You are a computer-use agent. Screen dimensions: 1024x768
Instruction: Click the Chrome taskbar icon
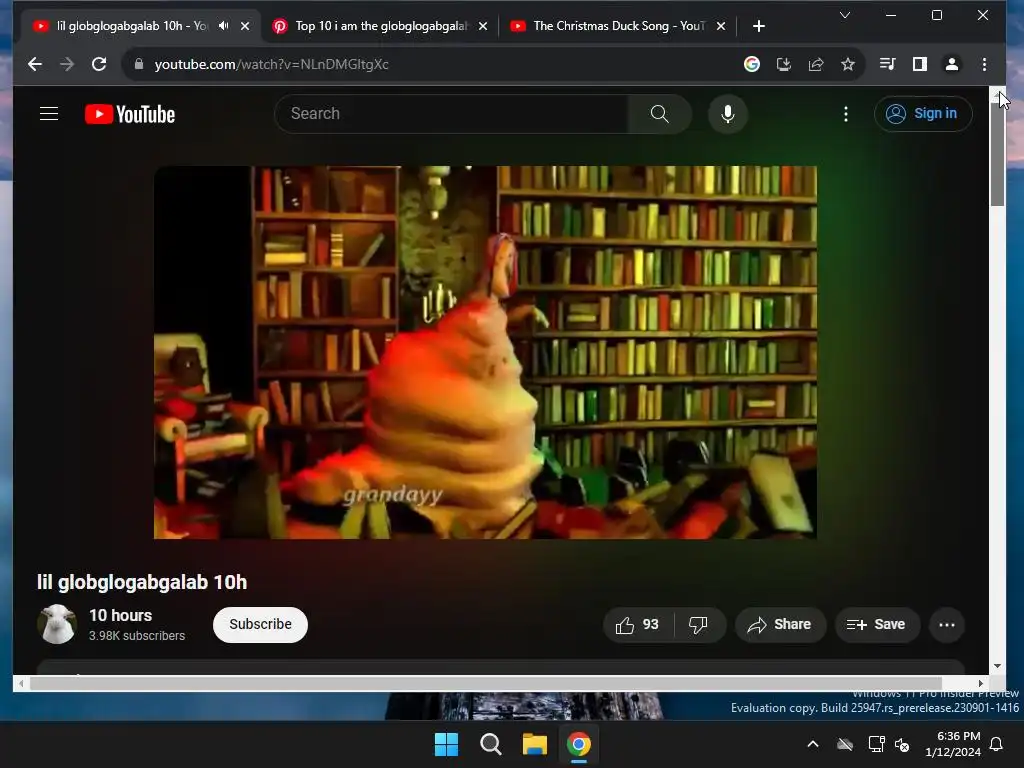(578, 744)
